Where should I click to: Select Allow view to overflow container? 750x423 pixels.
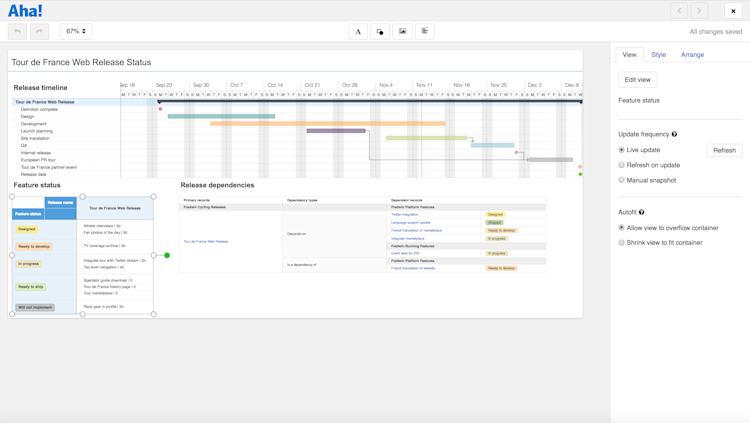click(621, 228)
